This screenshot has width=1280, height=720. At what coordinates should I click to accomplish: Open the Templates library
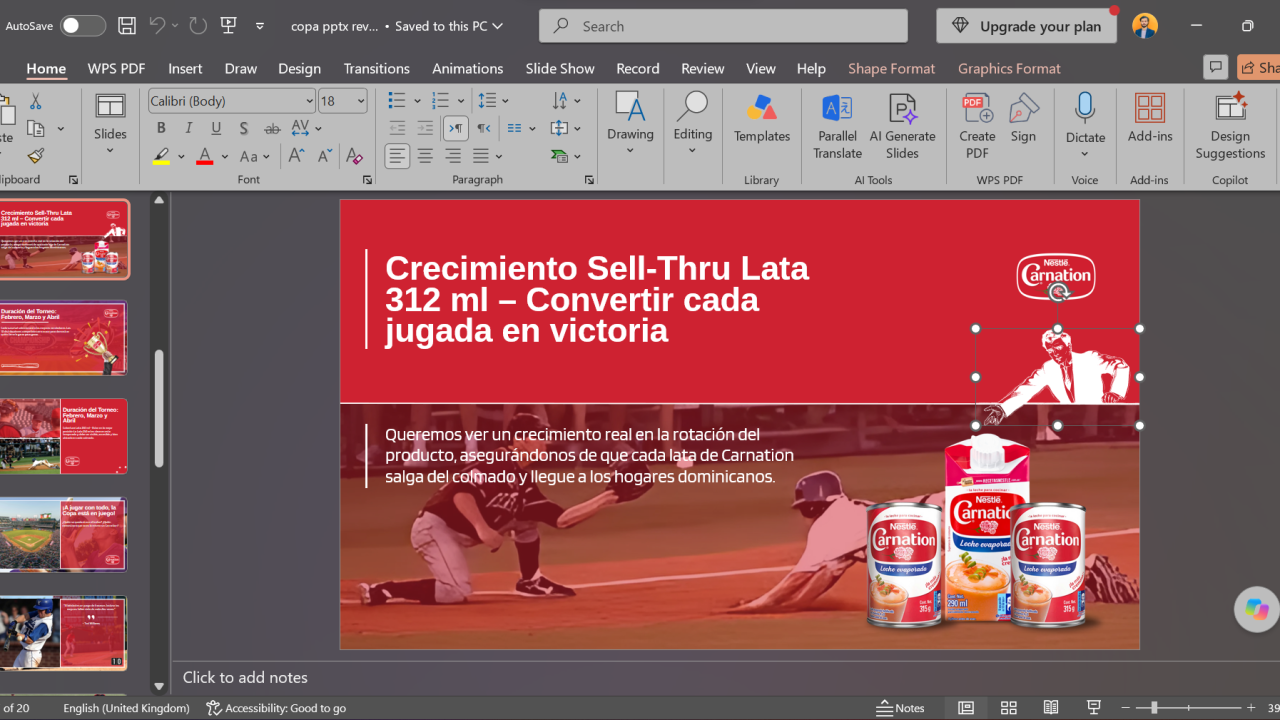click(x=762, y=119)
